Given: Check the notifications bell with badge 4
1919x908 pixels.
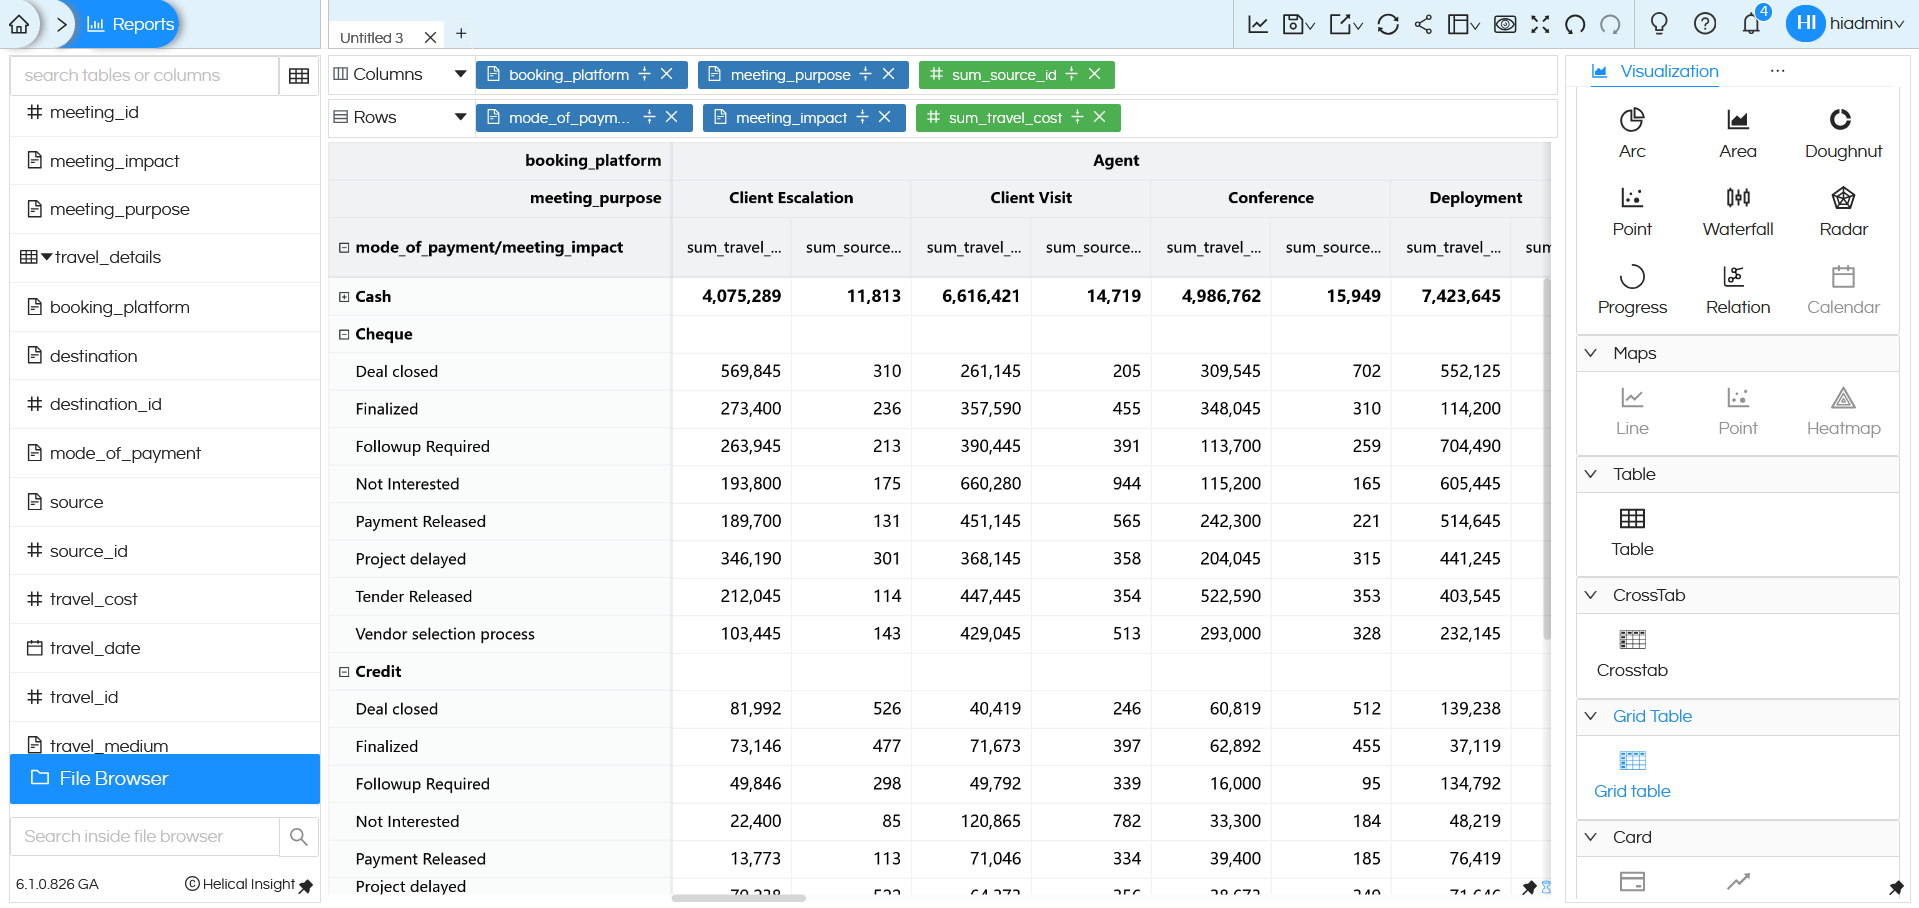Looking at the screenshot, I should coord(1751,23).
